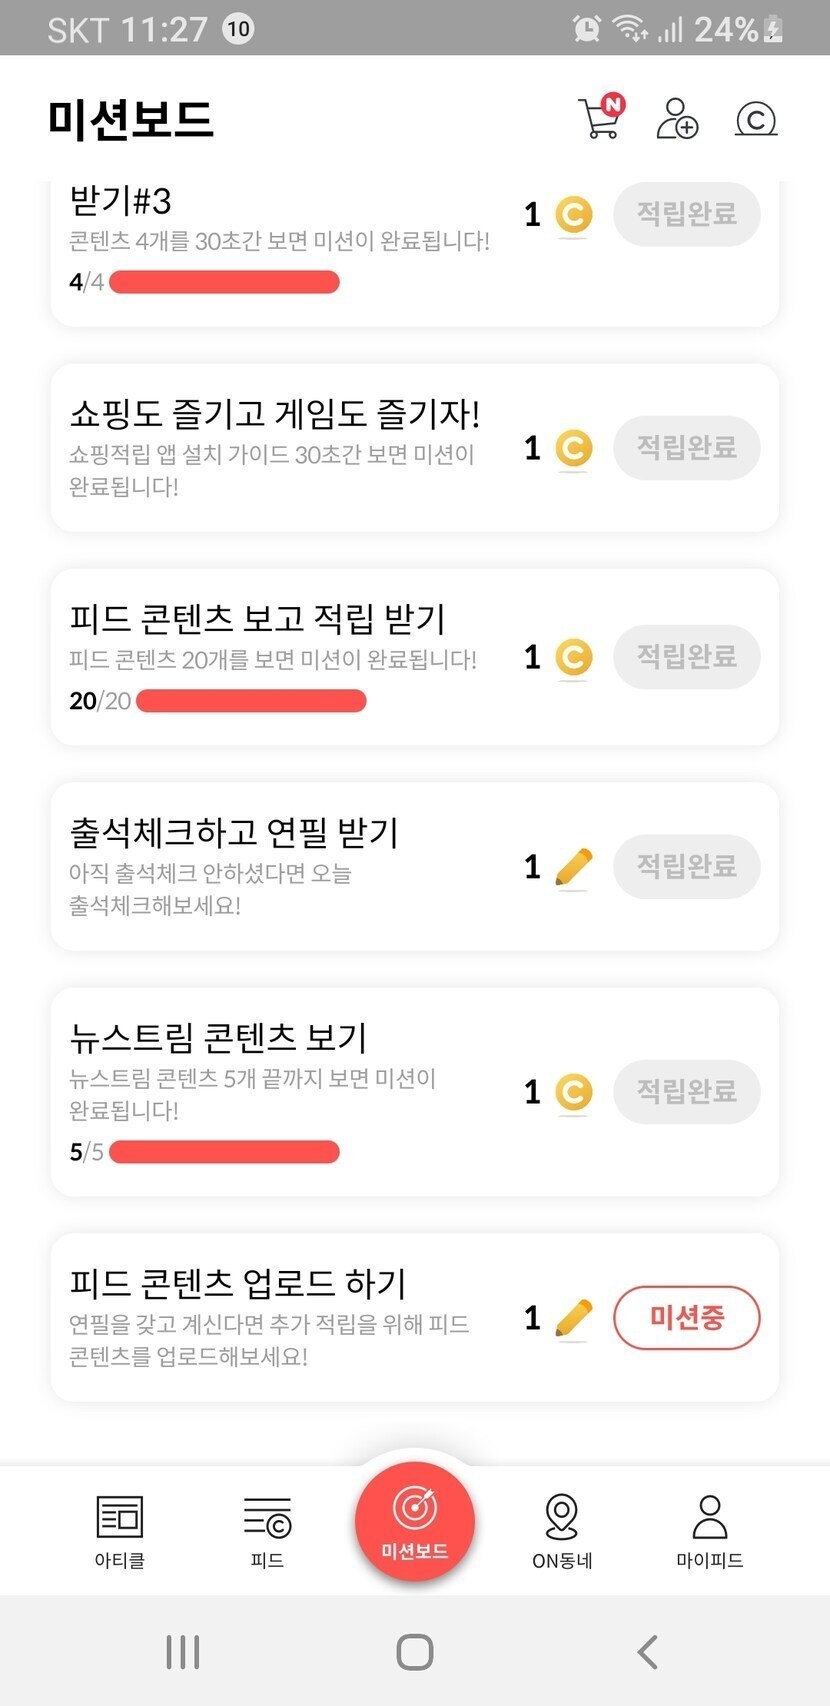Viewport: 830px width, 1706px height.
Task: Open Android recent apps button
Action: click(x=183, y=1652)
